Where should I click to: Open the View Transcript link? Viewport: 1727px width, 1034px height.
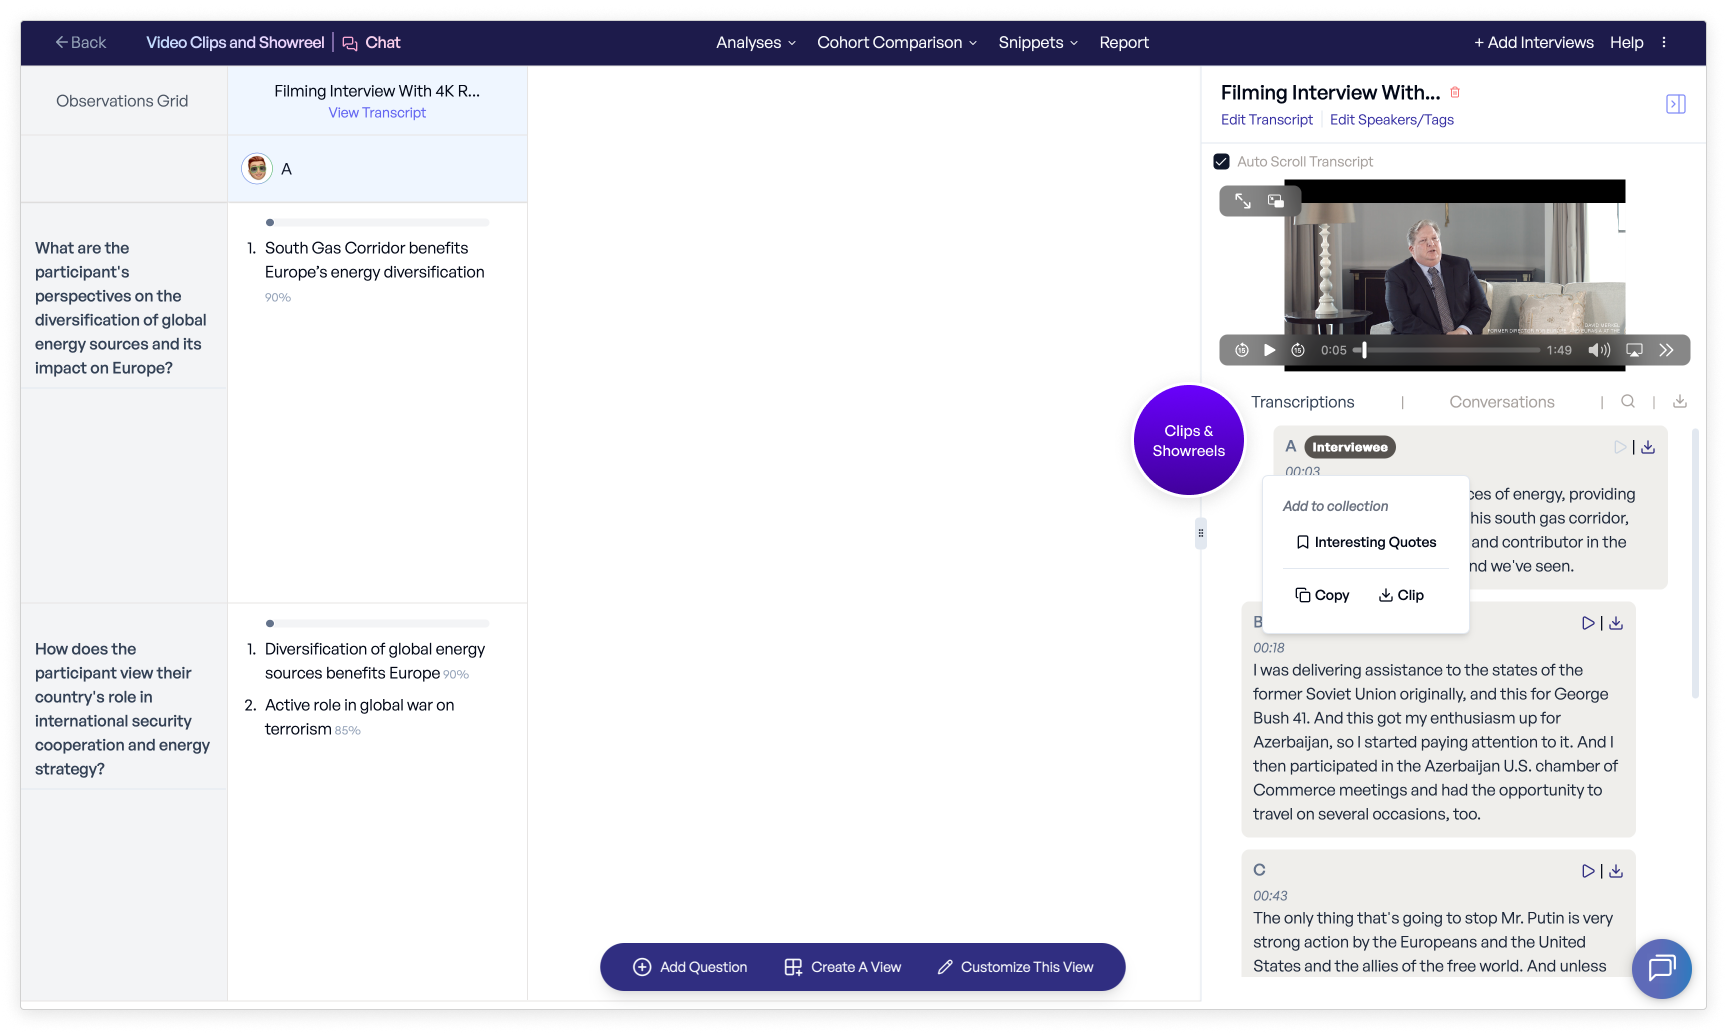tap(377, 113)
